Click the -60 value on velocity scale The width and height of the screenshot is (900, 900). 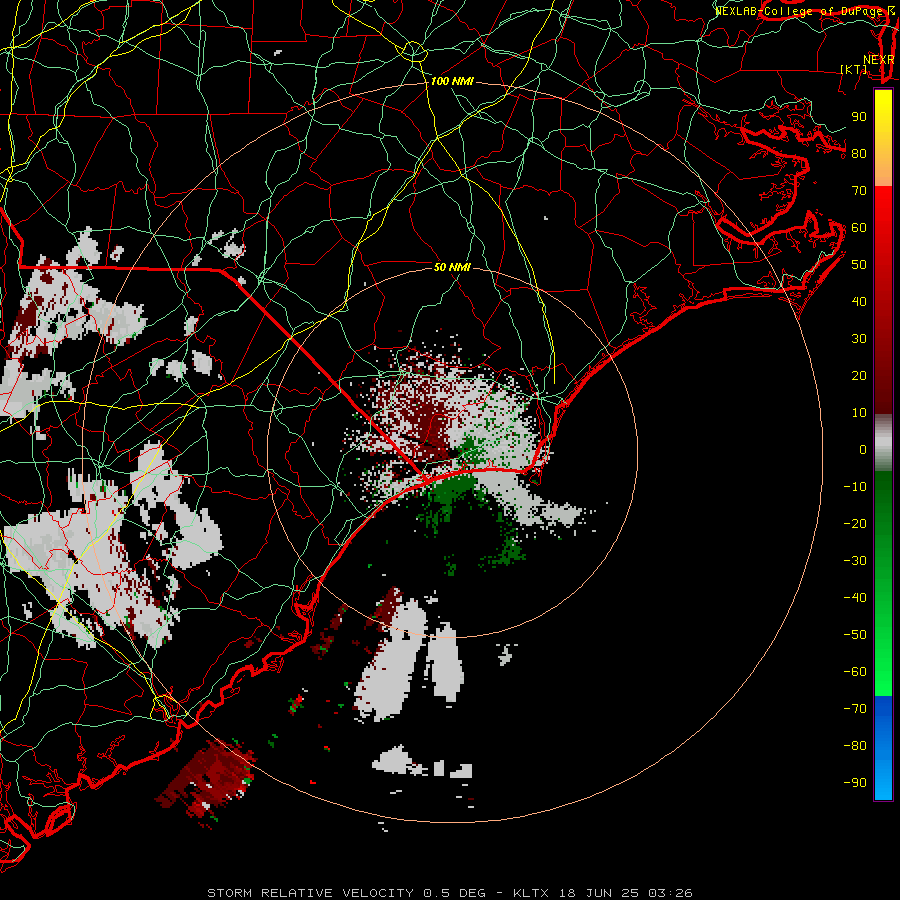[855, 672]
